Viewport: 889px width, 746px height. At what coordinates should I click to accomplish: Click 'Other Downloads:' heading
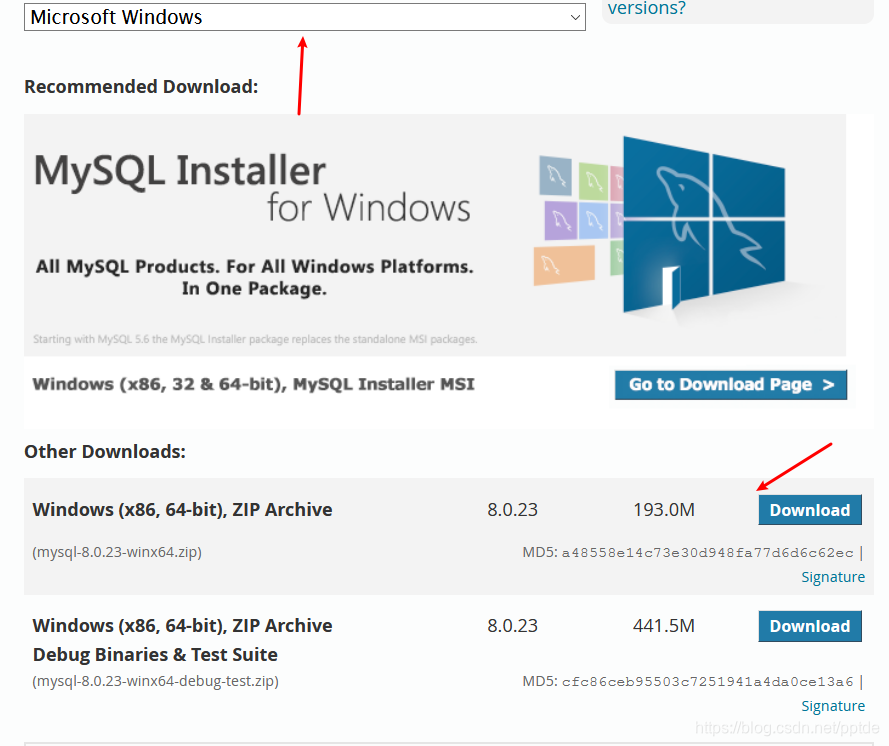click(105, 452)
